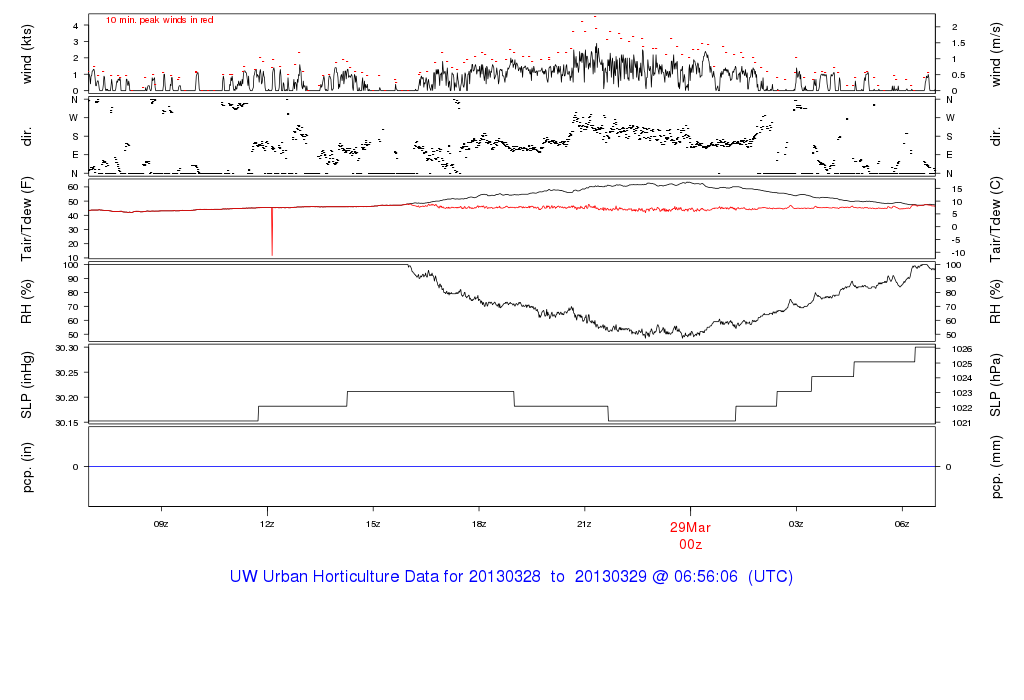Screen dimensions: 1024x700
Task: Click the '18z' time axis label
Action: [x=479, y=524]
